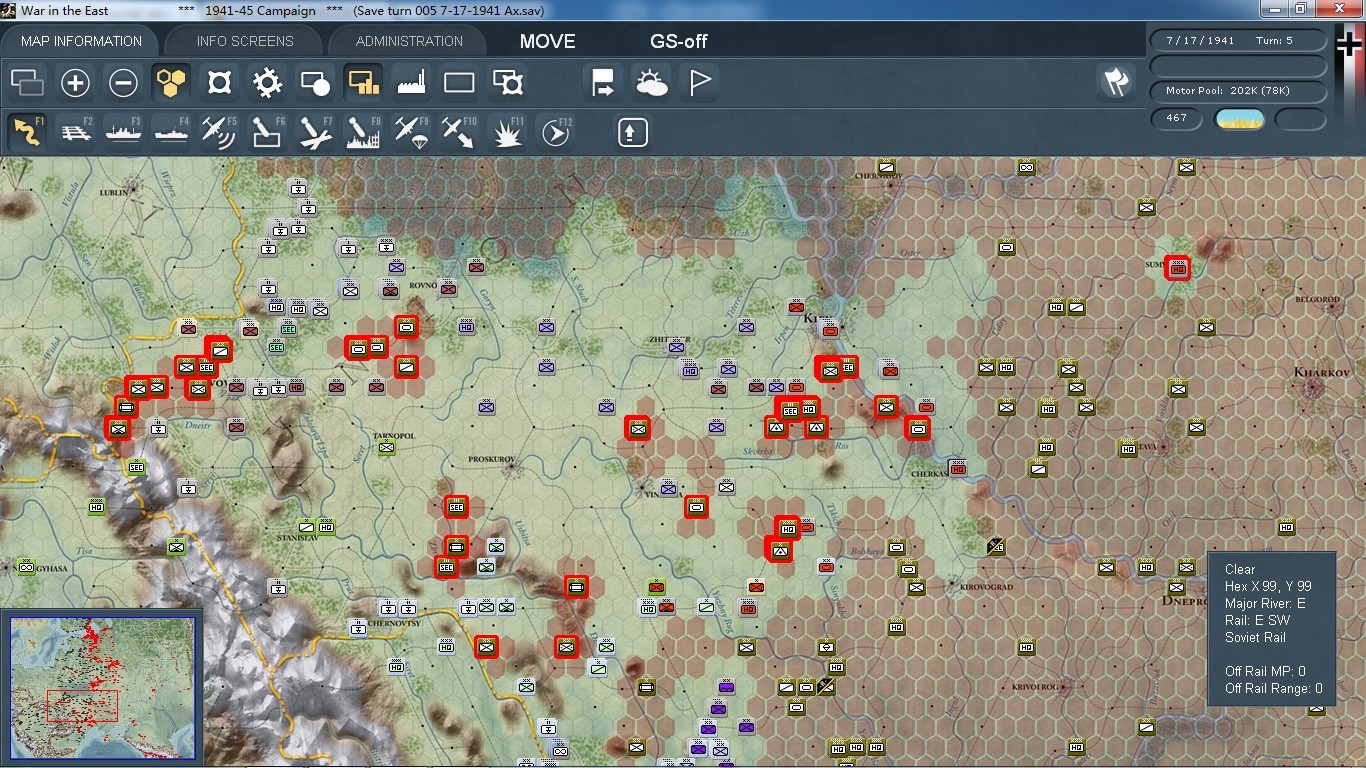Show the weather using the sun-and-cloud icon
The height and width of the screenshot is (768, 1366).
(651, 83)
